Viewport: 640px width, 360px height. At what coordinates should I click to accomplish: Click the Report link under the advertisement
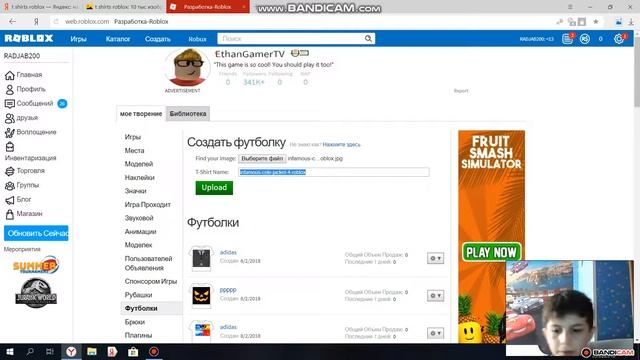coord(461,91)
